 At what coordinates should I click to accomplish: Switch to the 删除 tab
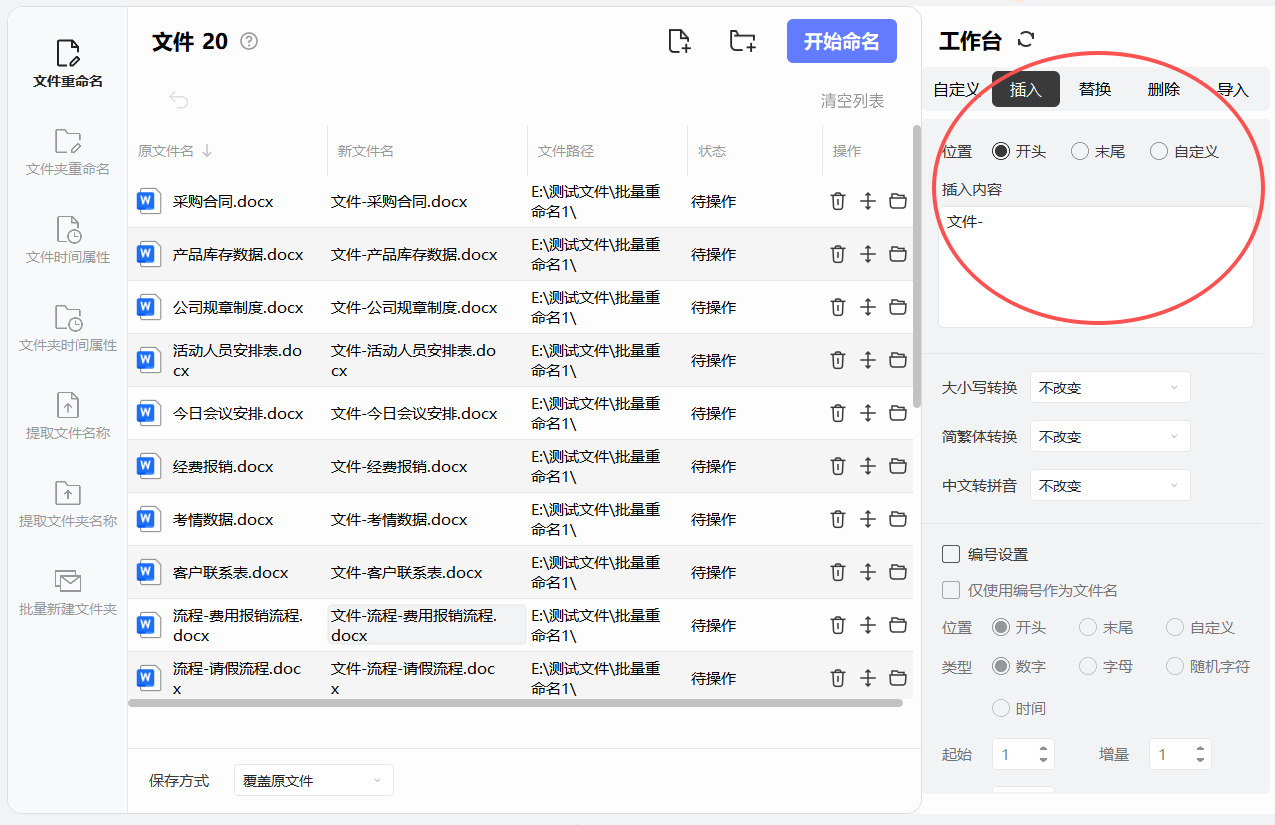click(x=1164, y=89)
